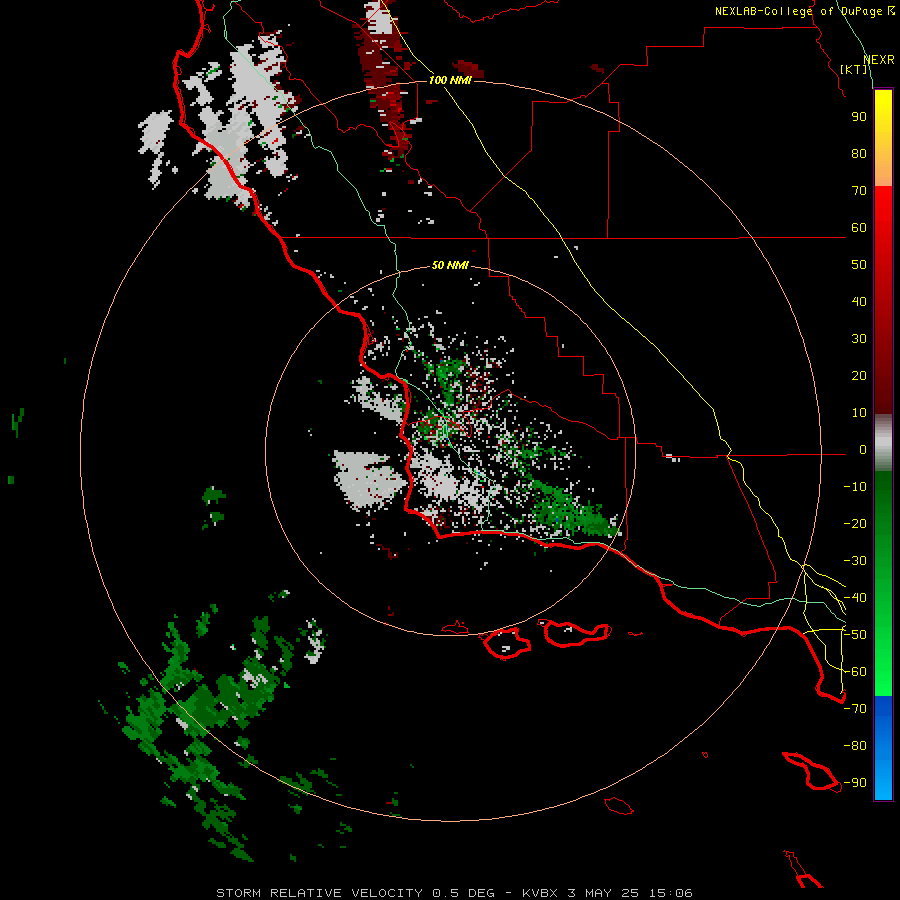Pick the gray zero-velocity segment of color bar
Image resolution: width=900 pixels, height=900 pixels.
[x=883, y=443]
